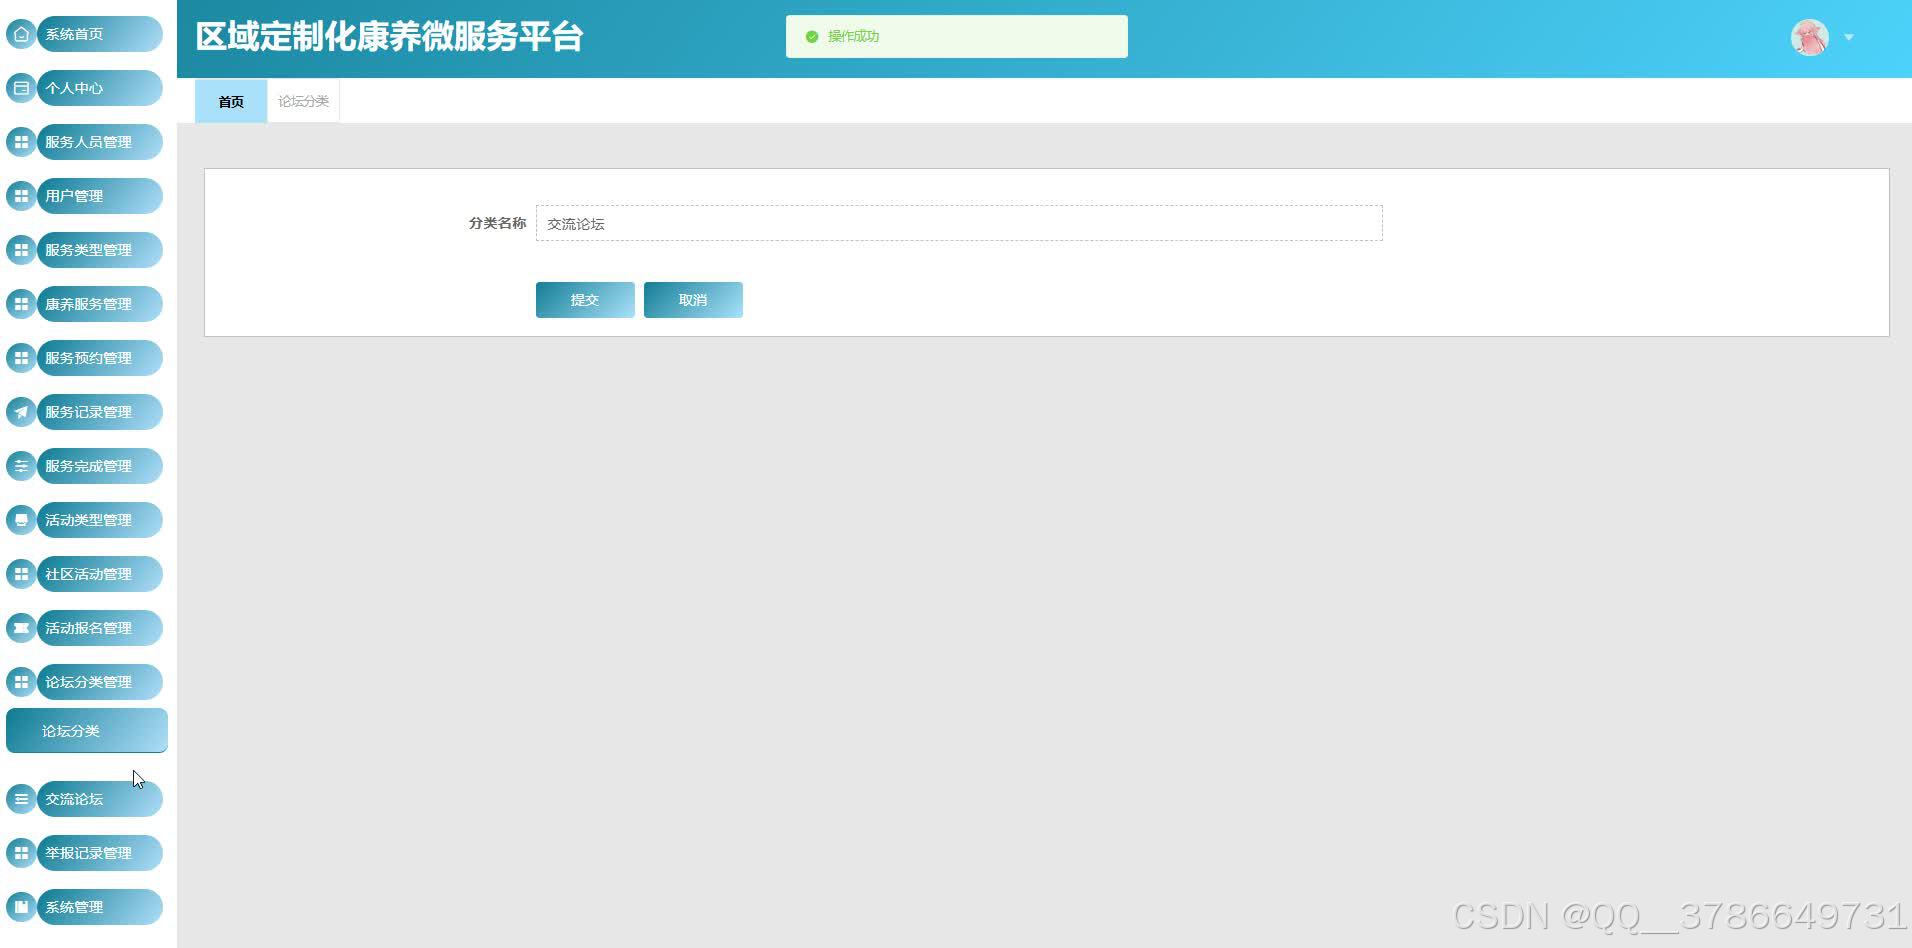Click the ticket icon beside 活动报名管理
The image size is (1912, 948).
point(21,628)
